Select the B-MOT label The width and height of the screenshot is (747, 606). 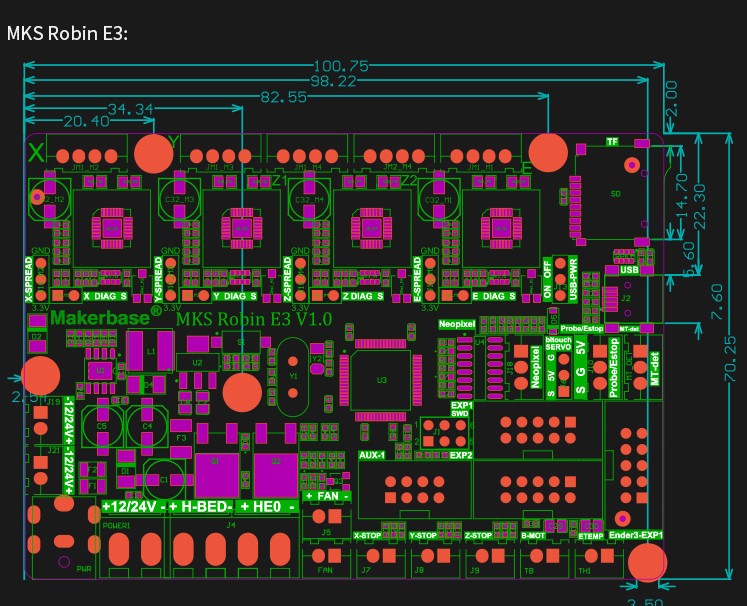coord(533,535)
